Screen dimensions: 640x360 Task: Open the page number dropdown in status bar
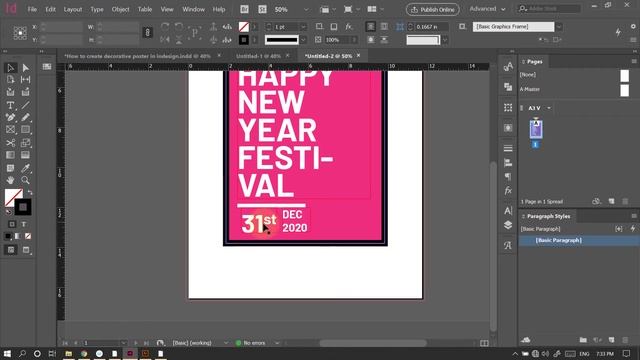pos(123,343)
